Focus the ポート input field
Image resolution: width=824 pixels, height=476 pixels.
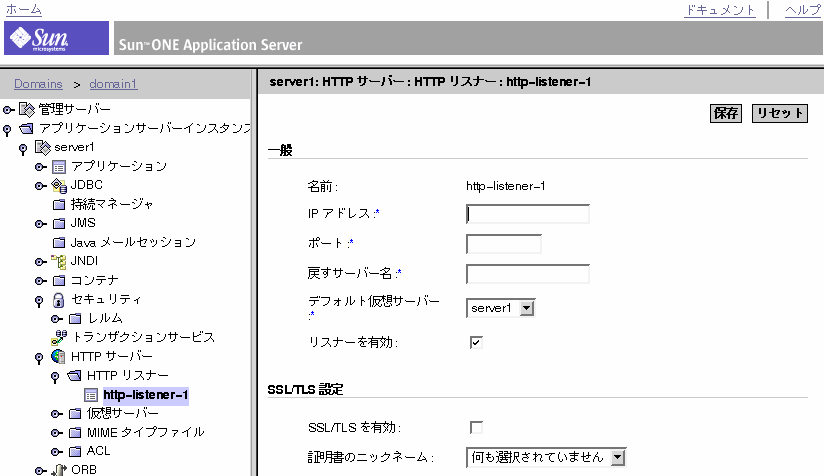pos(503,244)
